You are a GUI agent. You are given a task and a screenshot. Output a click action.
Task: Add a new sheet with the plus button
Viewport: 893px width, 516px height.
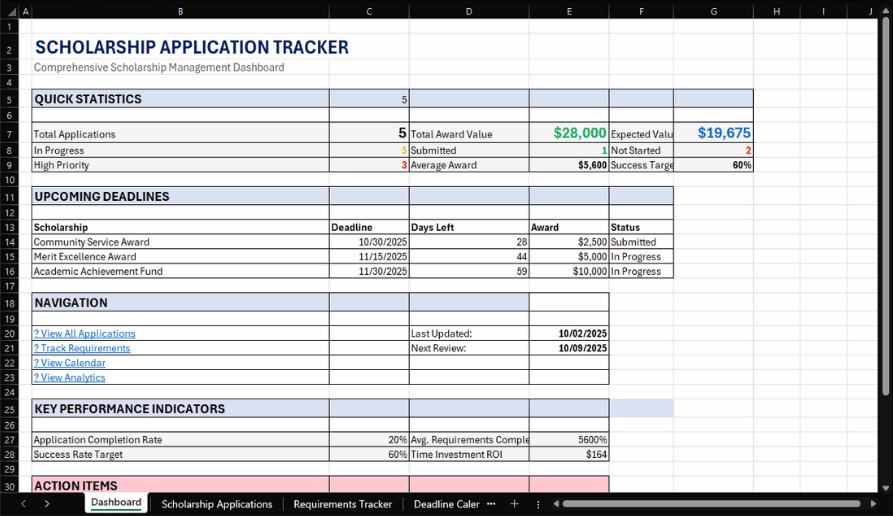coord(515,504)
